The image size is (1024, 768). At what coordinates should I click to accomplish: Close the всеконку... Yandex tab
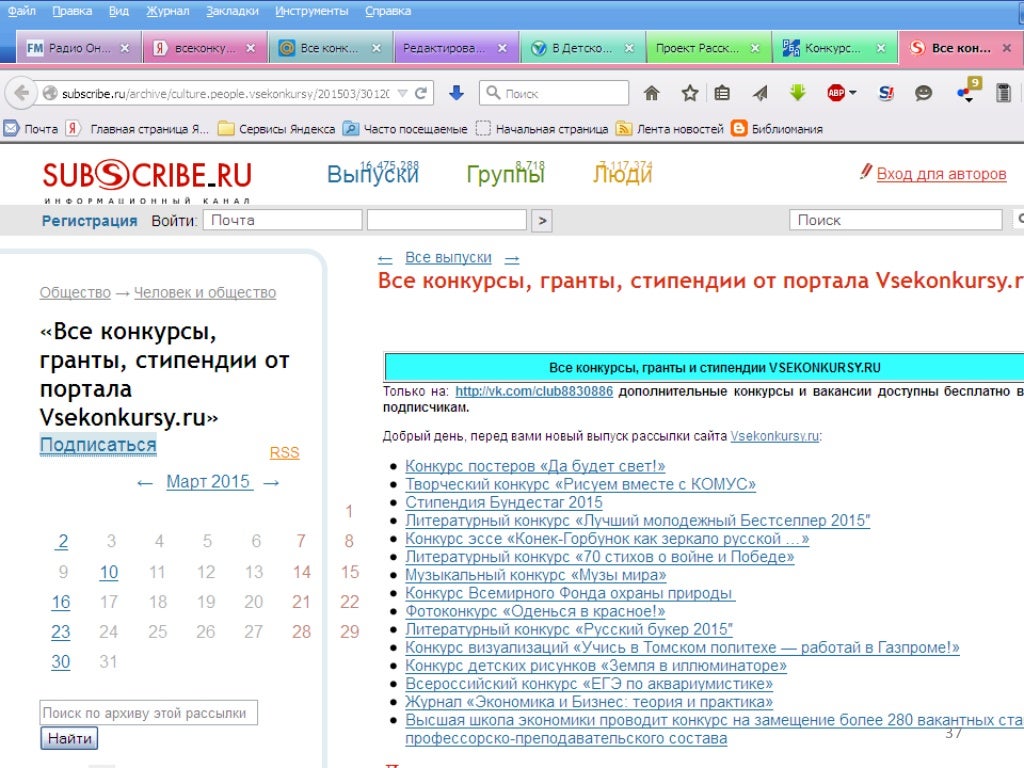[x=250, y=48]
